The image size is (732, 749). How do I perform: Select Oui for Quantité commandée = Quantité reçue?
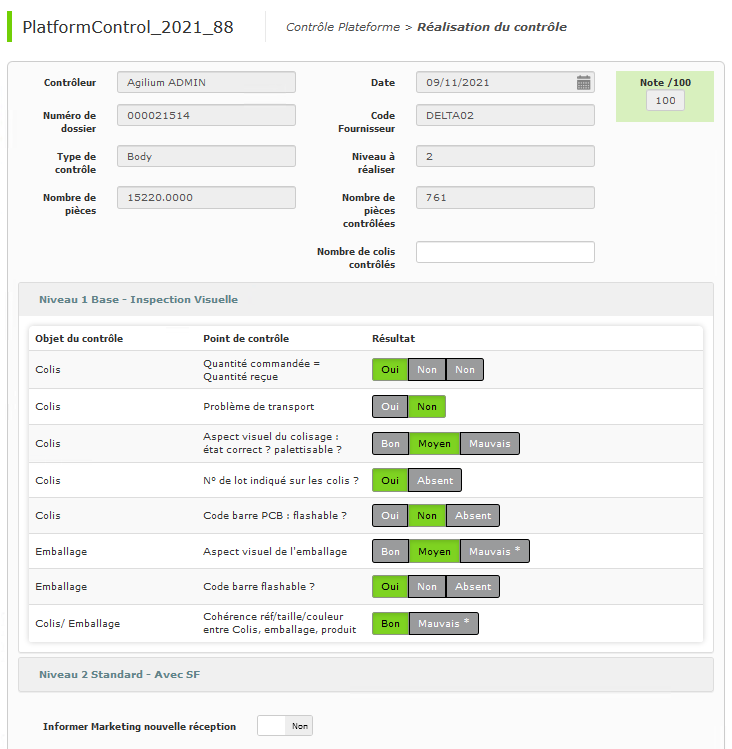click(x=390, y=370)
